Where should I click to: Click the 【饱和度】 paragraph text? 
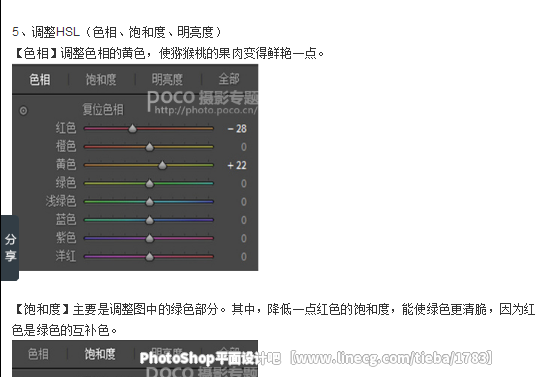[x=273, y=319]
